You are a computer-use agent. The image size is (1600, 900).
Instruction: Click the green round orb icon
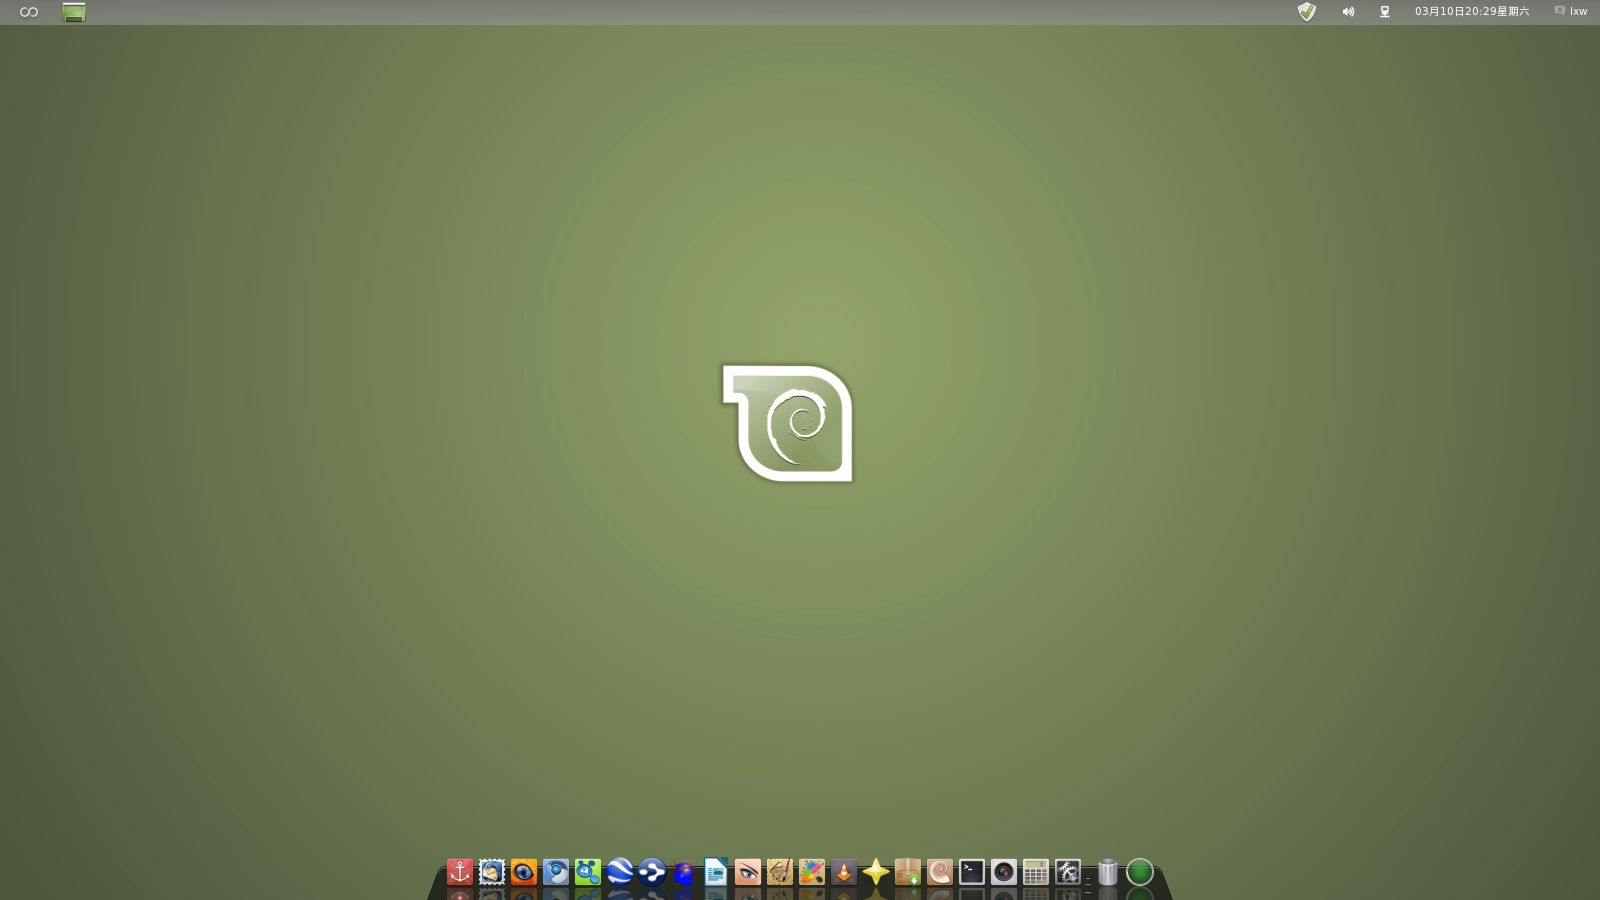tap(1140, 872)
